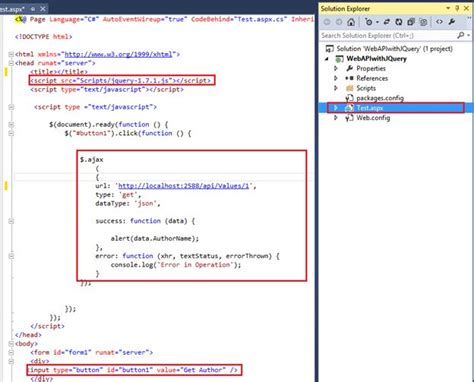Click the References node icon
Viewport: 474px width, 382px height.
349,78
